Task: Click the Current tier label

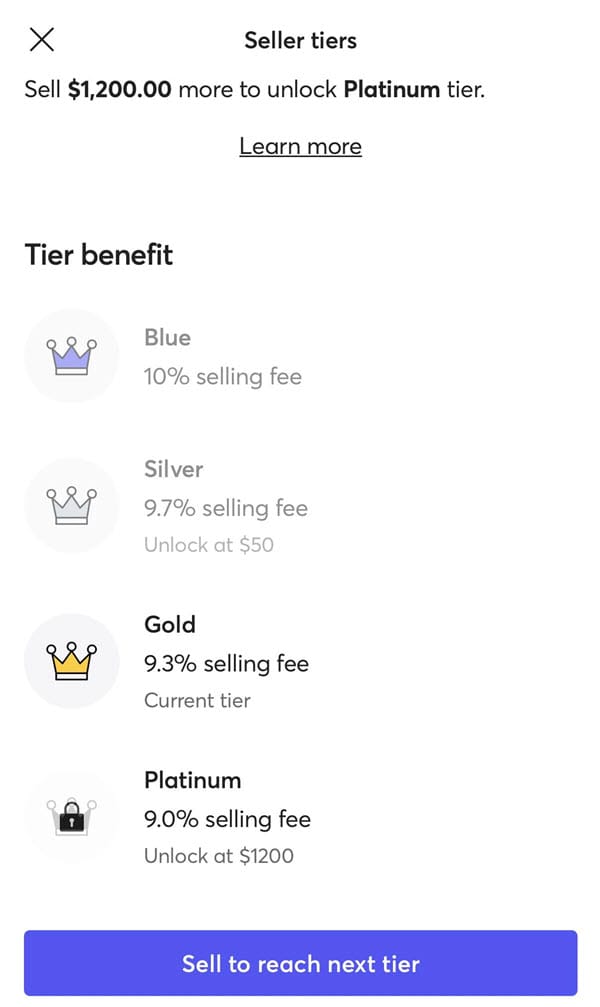Action: point(197,700)
